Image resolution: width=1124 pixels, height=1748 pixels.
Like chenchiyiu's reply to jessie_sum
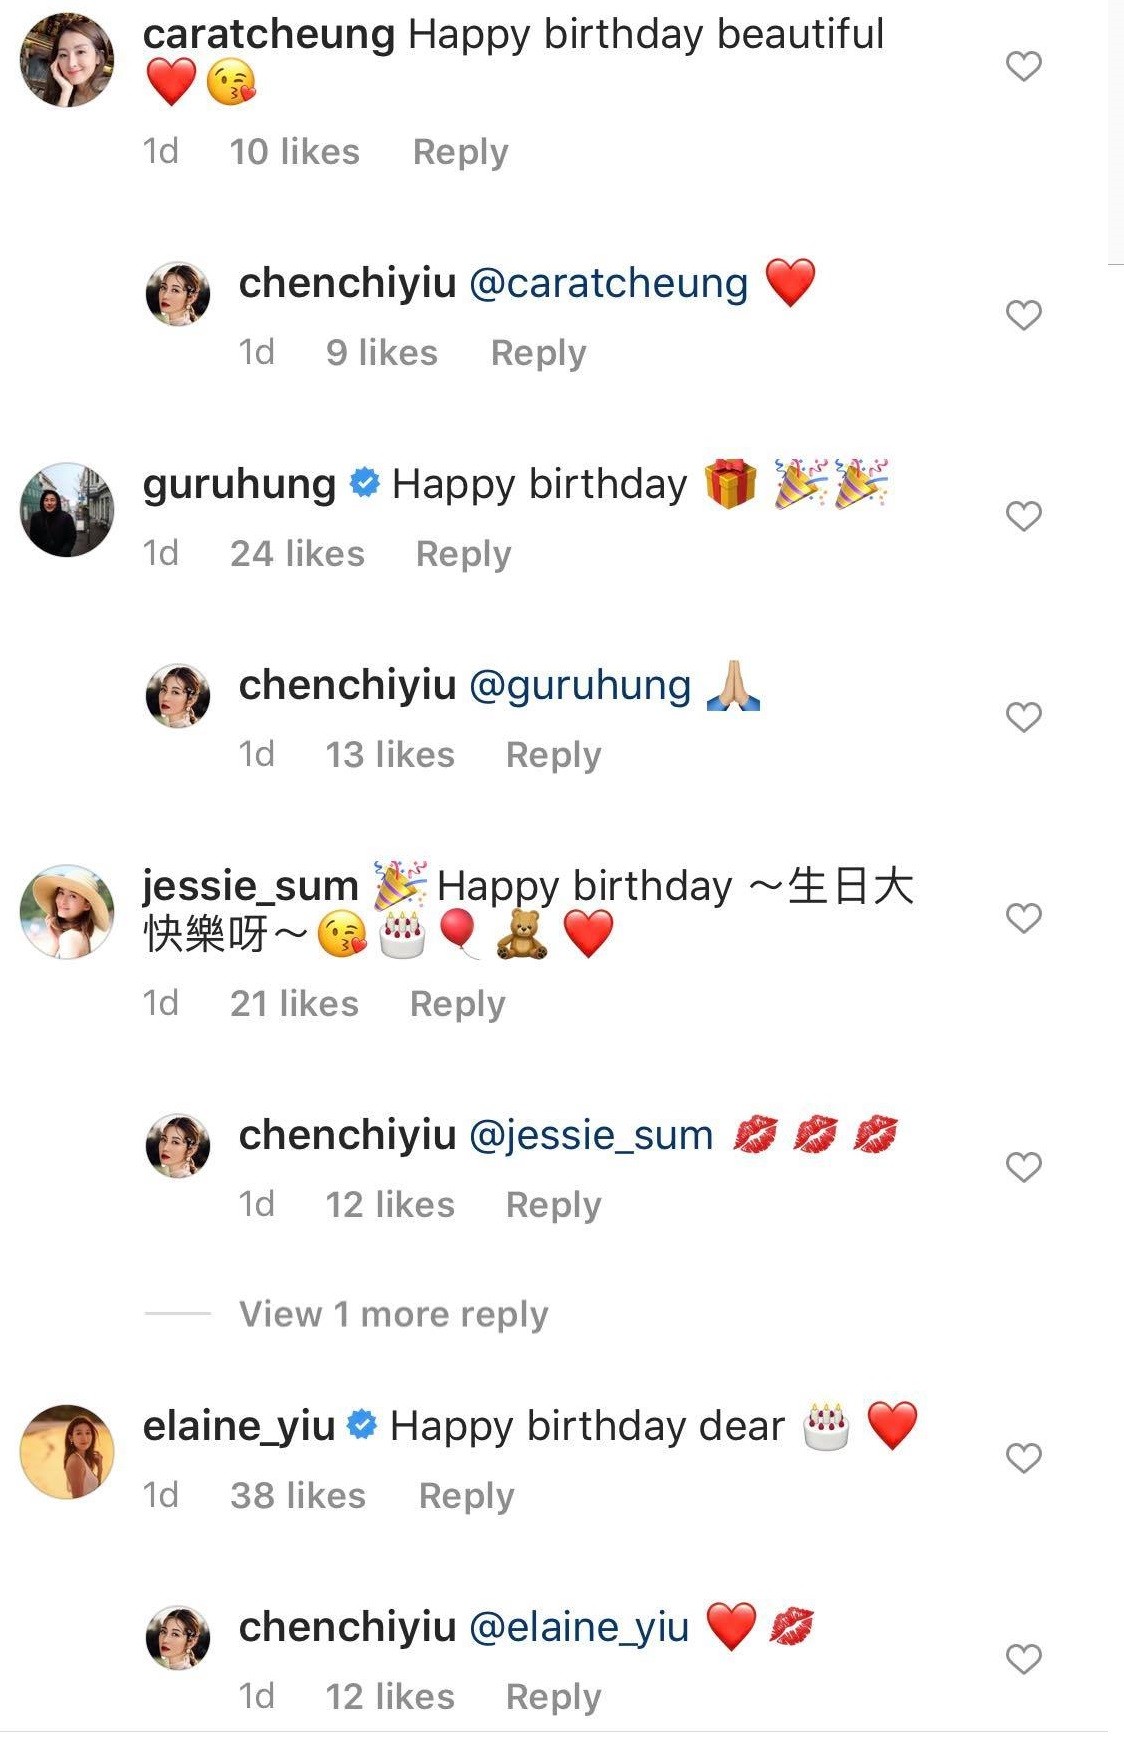click(x=1023, y=1167)
